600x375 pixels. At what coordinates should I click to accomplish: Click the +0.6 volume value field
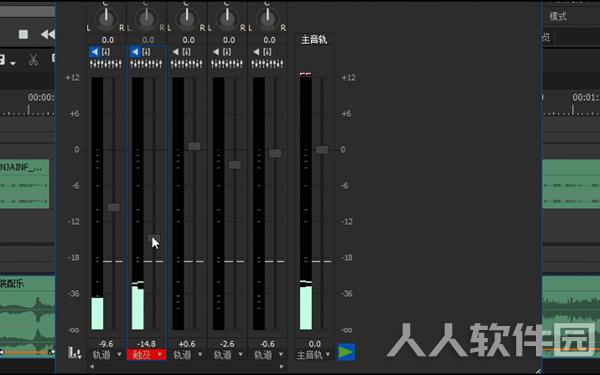(x=187, y=344)
